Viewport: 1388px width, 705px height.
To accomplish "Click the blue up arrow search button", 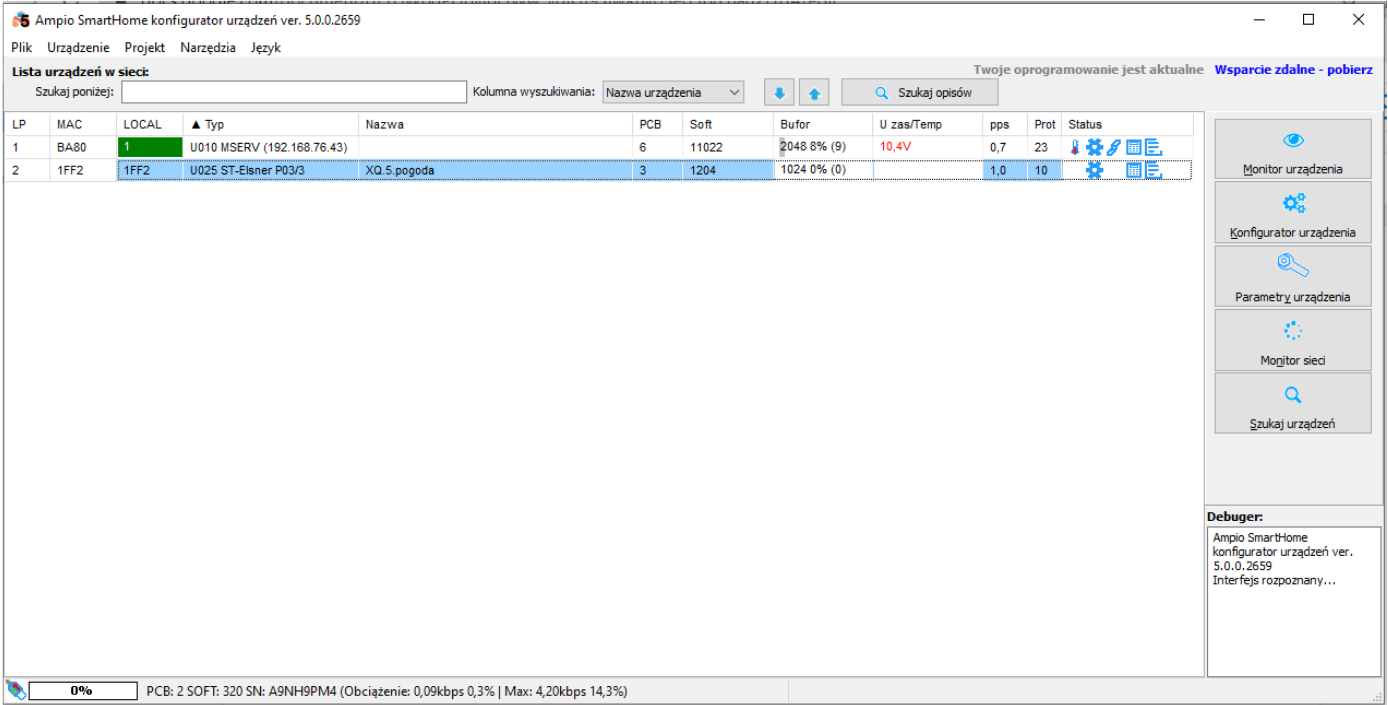I will point(815,93).
